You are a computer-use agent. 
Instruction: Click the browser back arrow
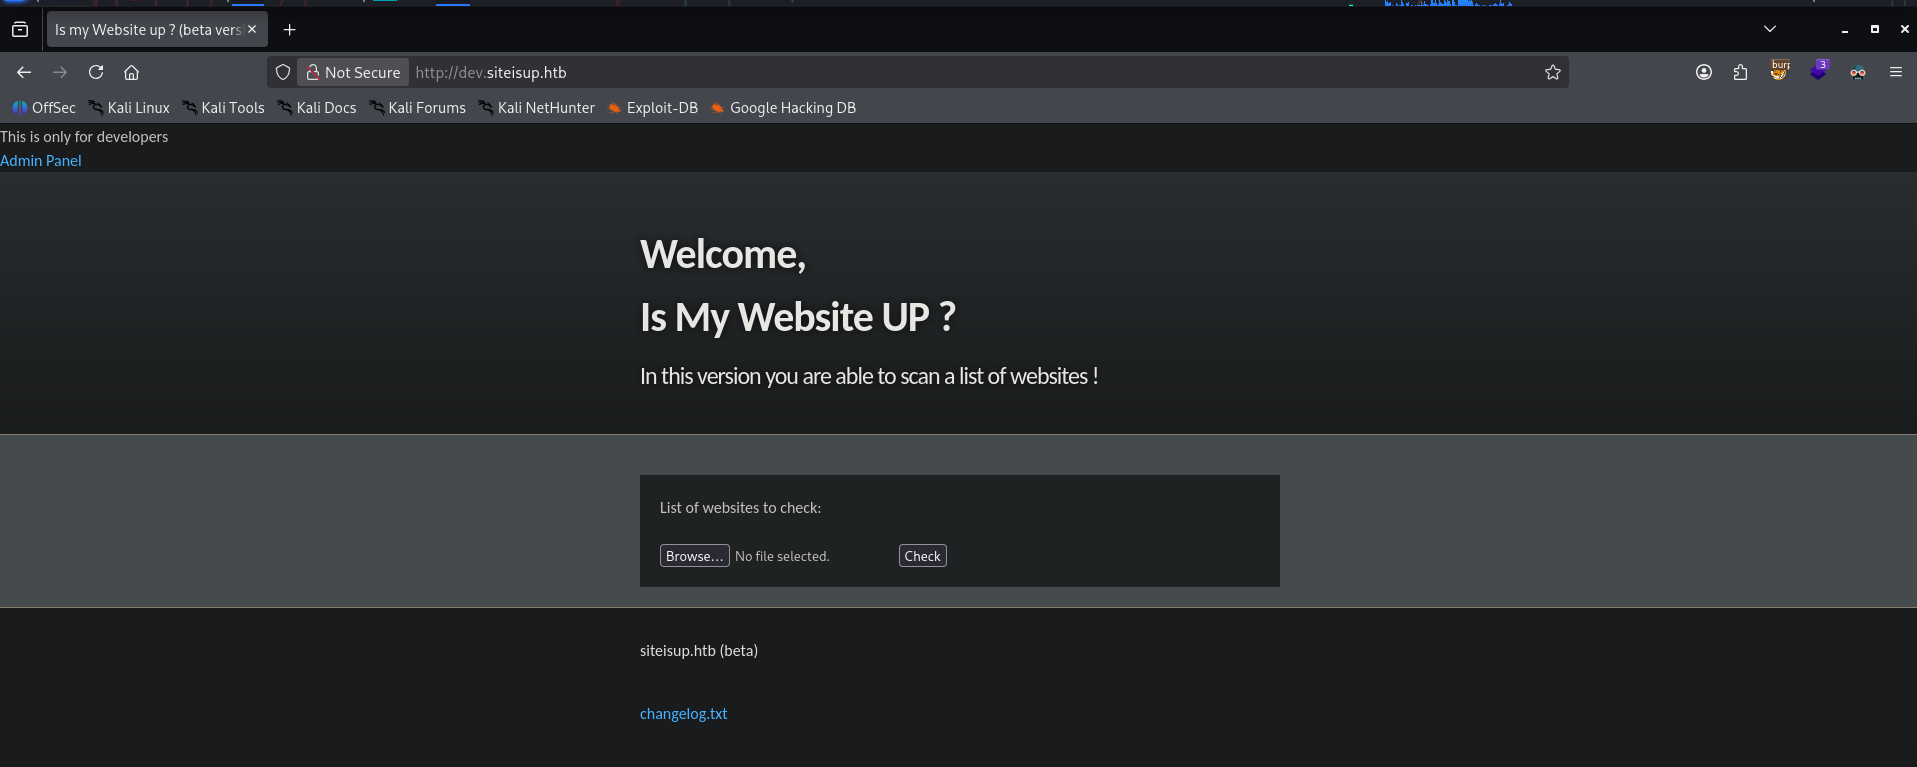coord(24,72)
